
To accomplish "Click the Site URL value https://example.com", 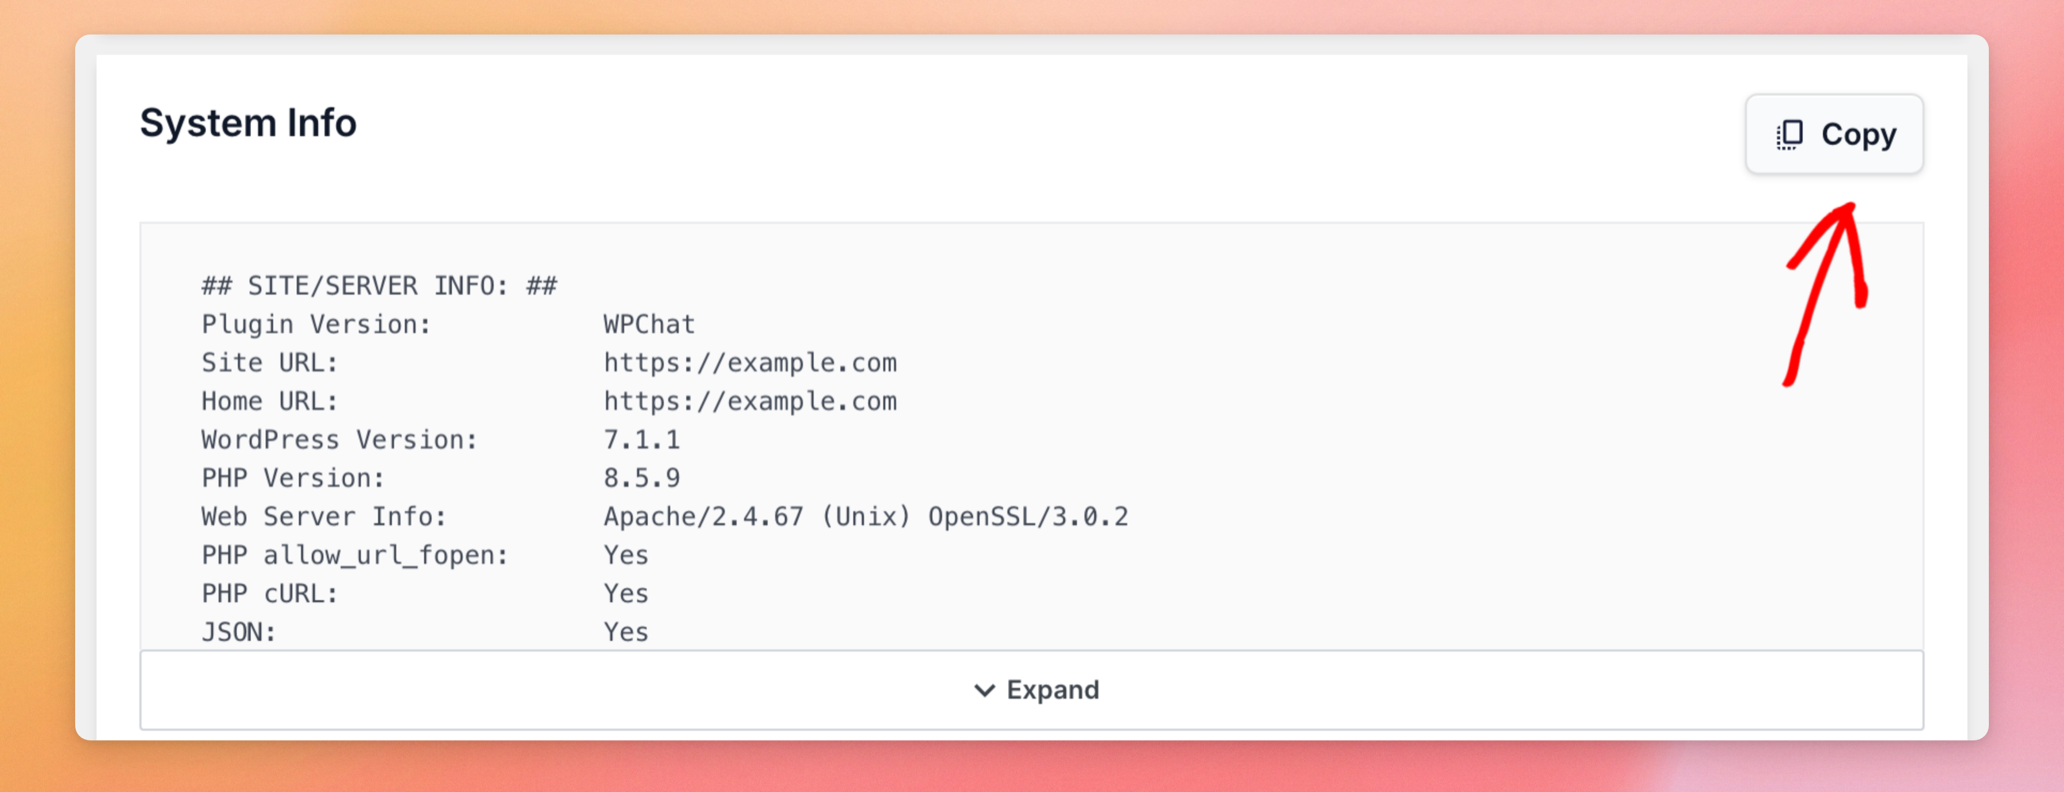I will [x=750, y=363].
